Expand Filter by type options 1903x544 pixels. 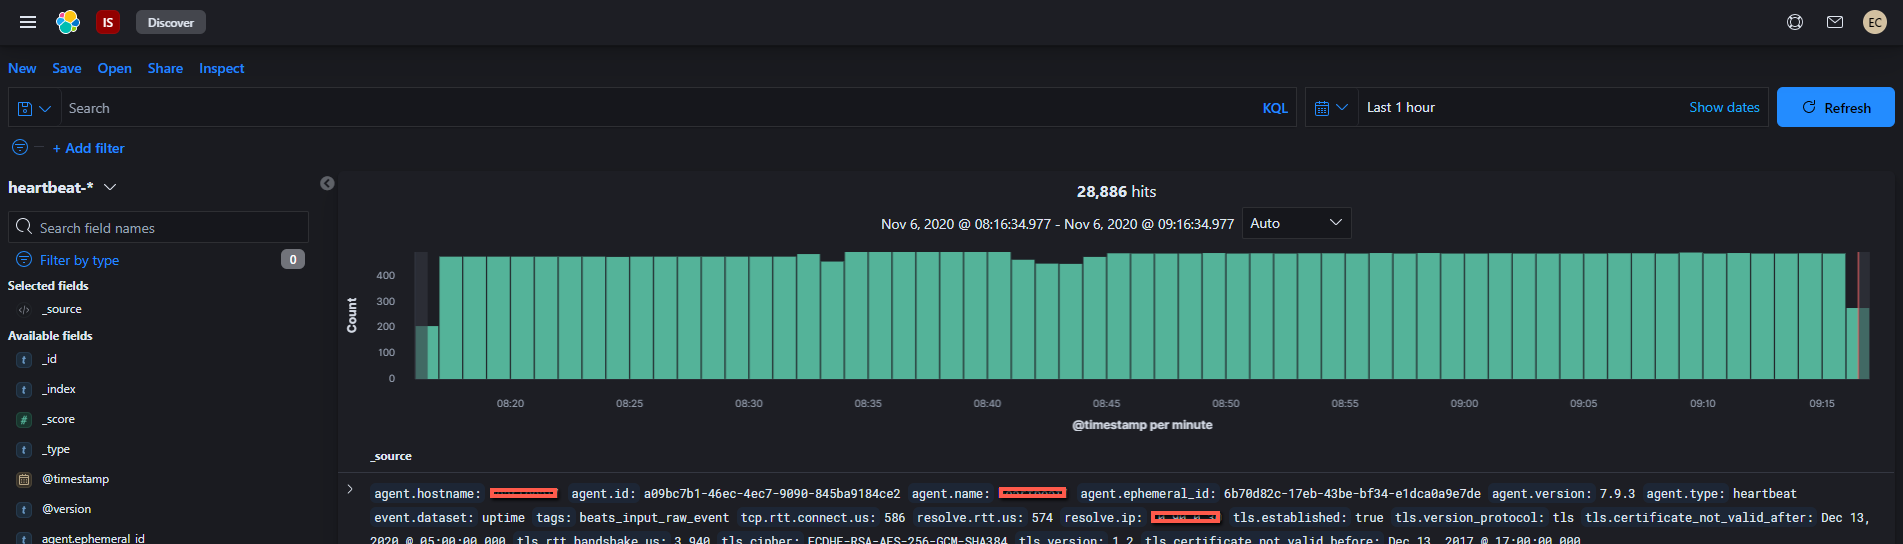pyautogui.click(x=79, y=260)
